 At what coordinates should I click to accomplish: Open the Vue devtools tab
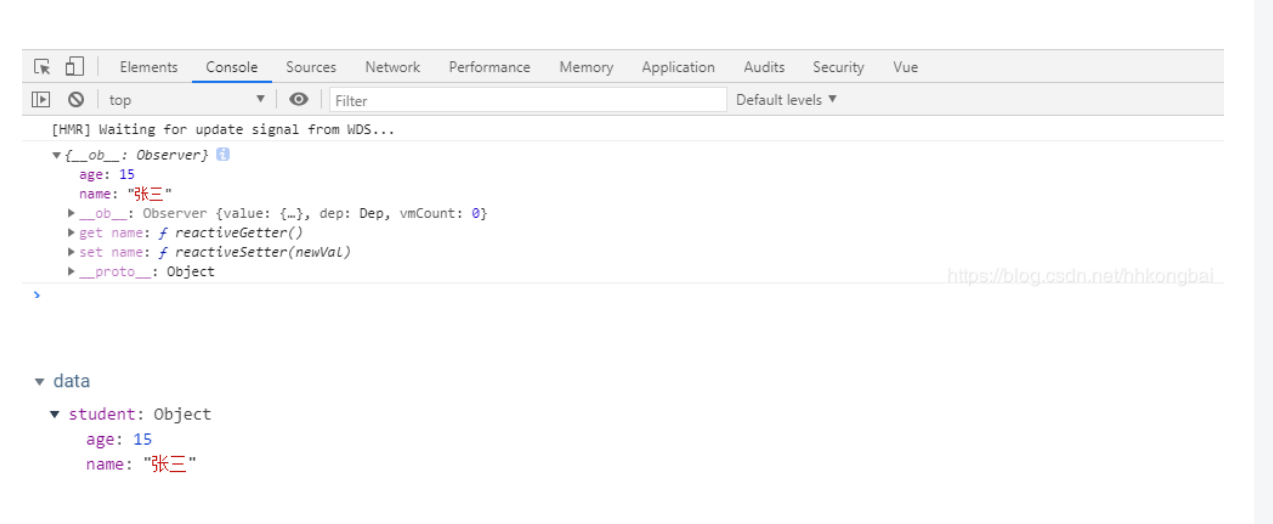point(906,67)
